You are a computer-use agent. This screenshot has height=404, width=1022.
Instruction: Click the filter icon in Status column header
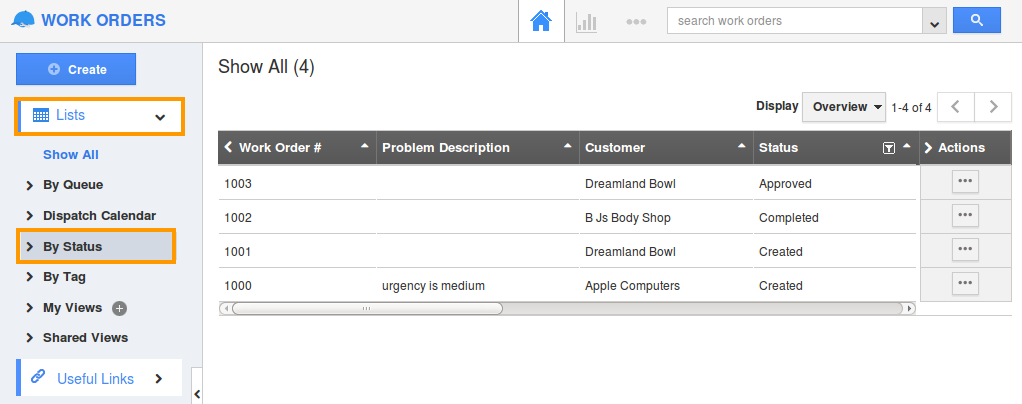(x=888, y=148)
